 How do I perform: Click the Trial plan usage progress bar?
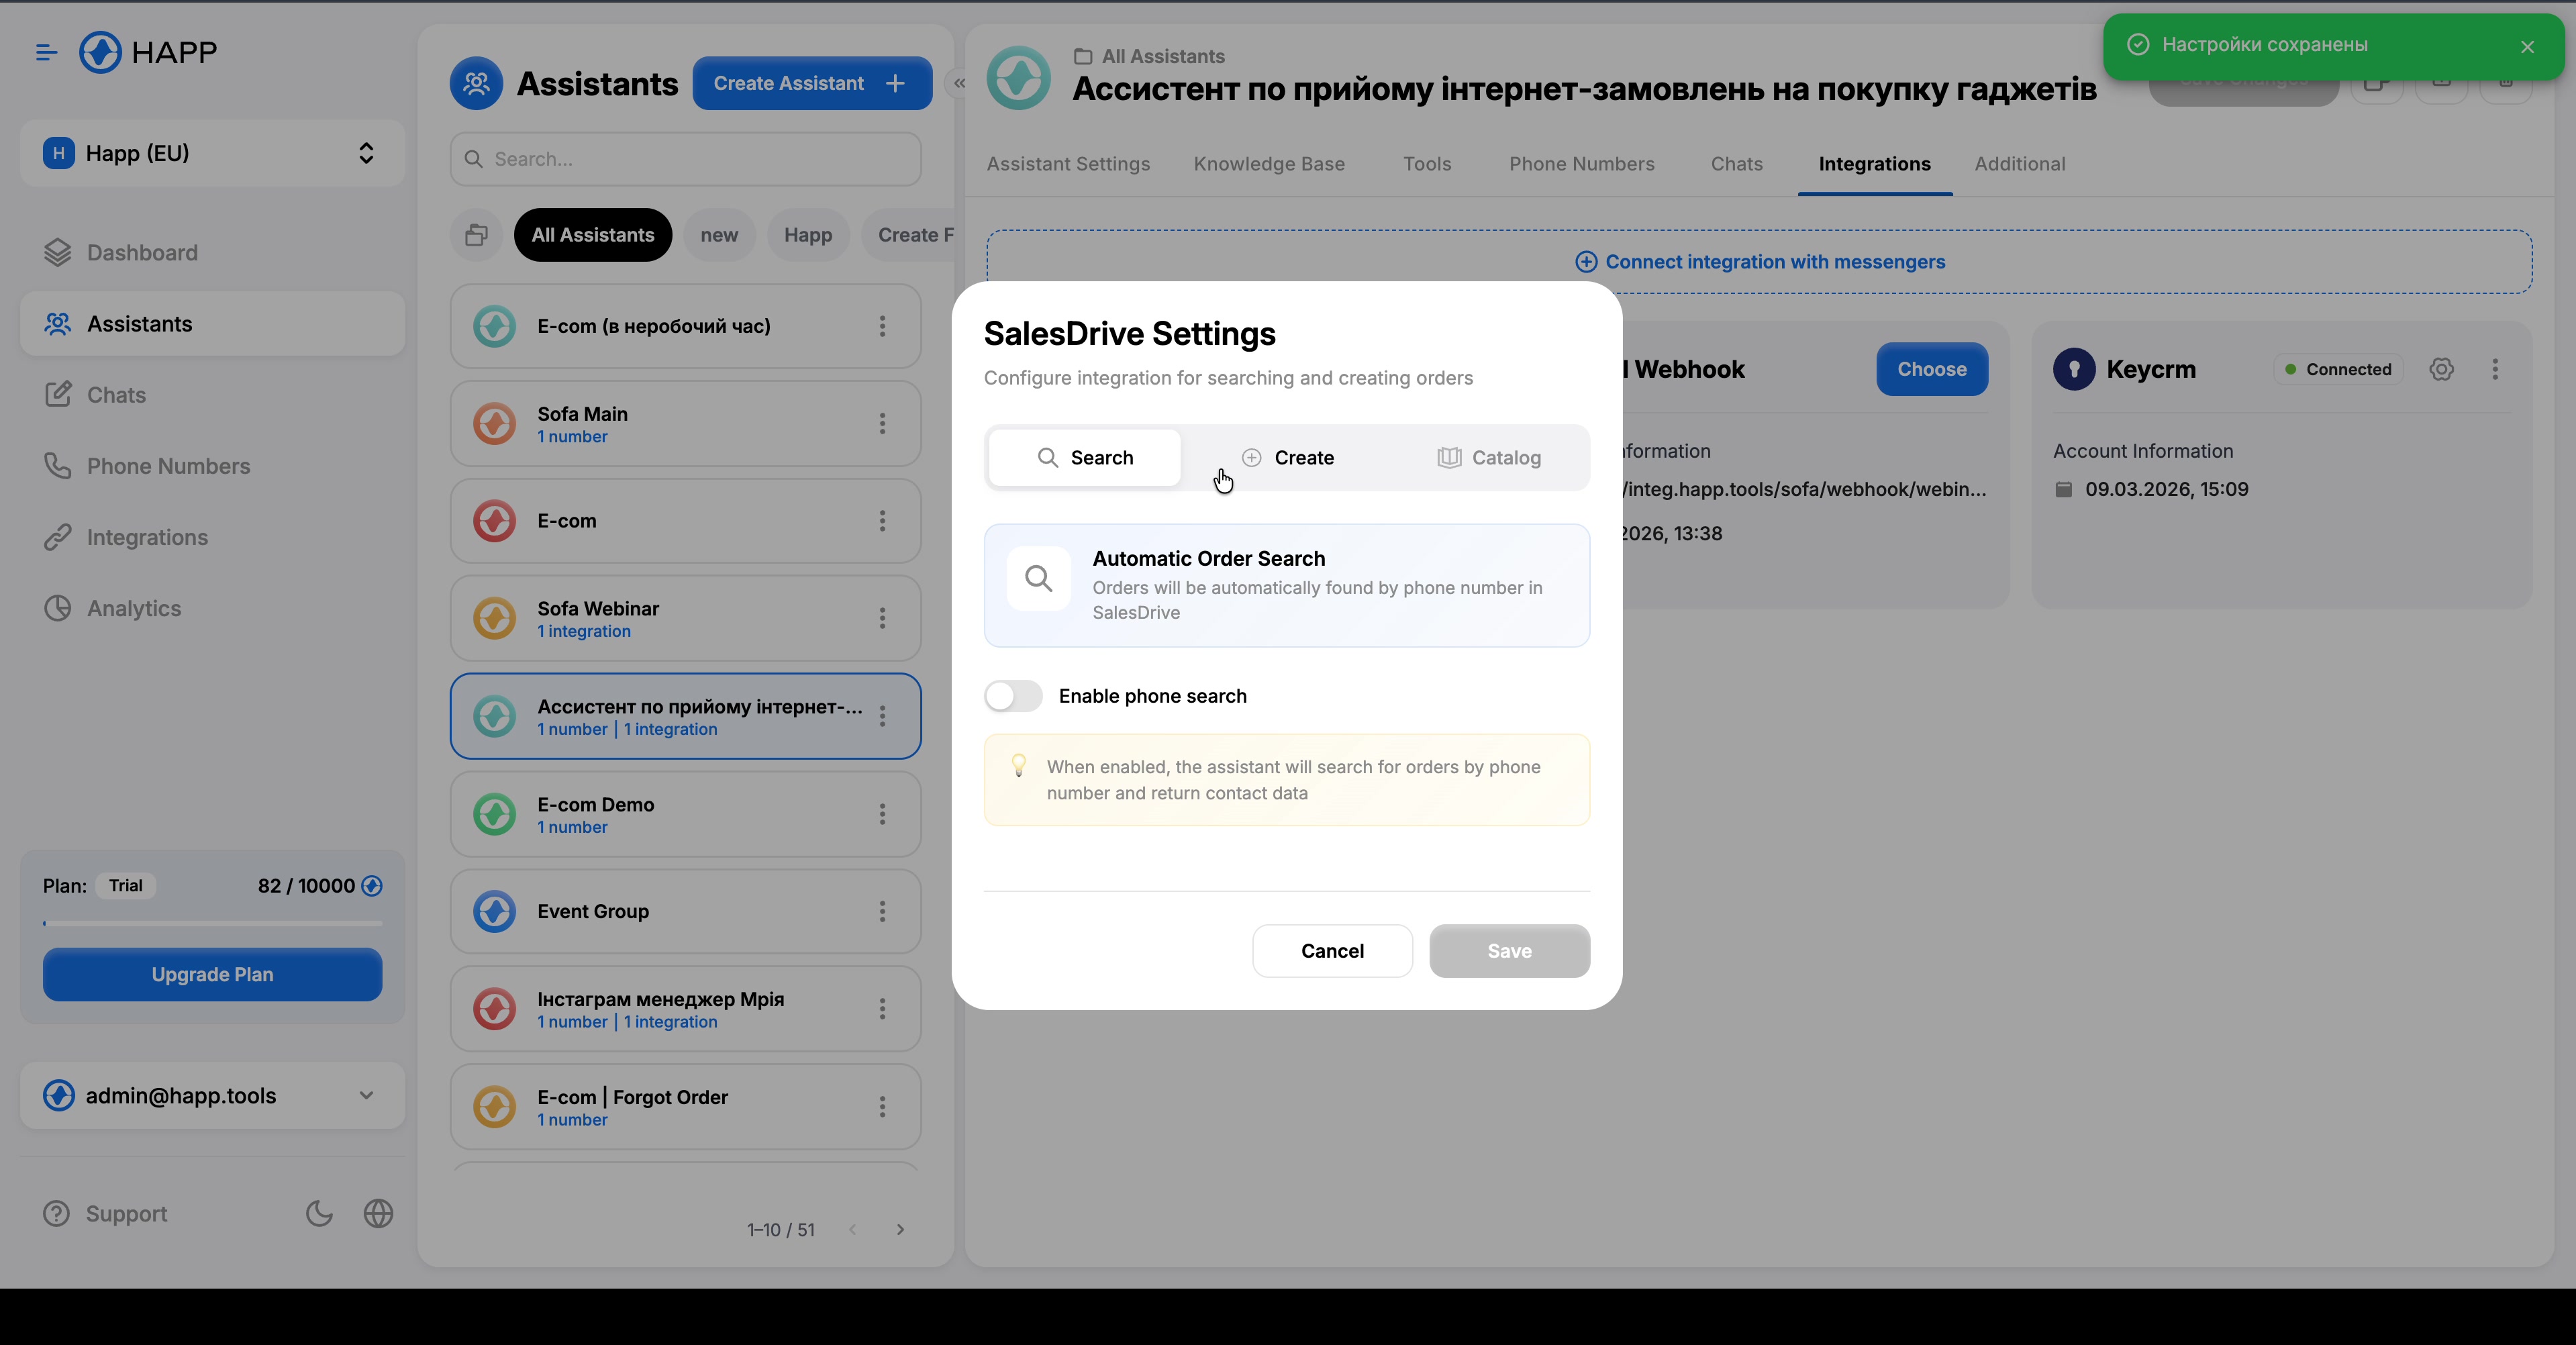coord(211,922)
